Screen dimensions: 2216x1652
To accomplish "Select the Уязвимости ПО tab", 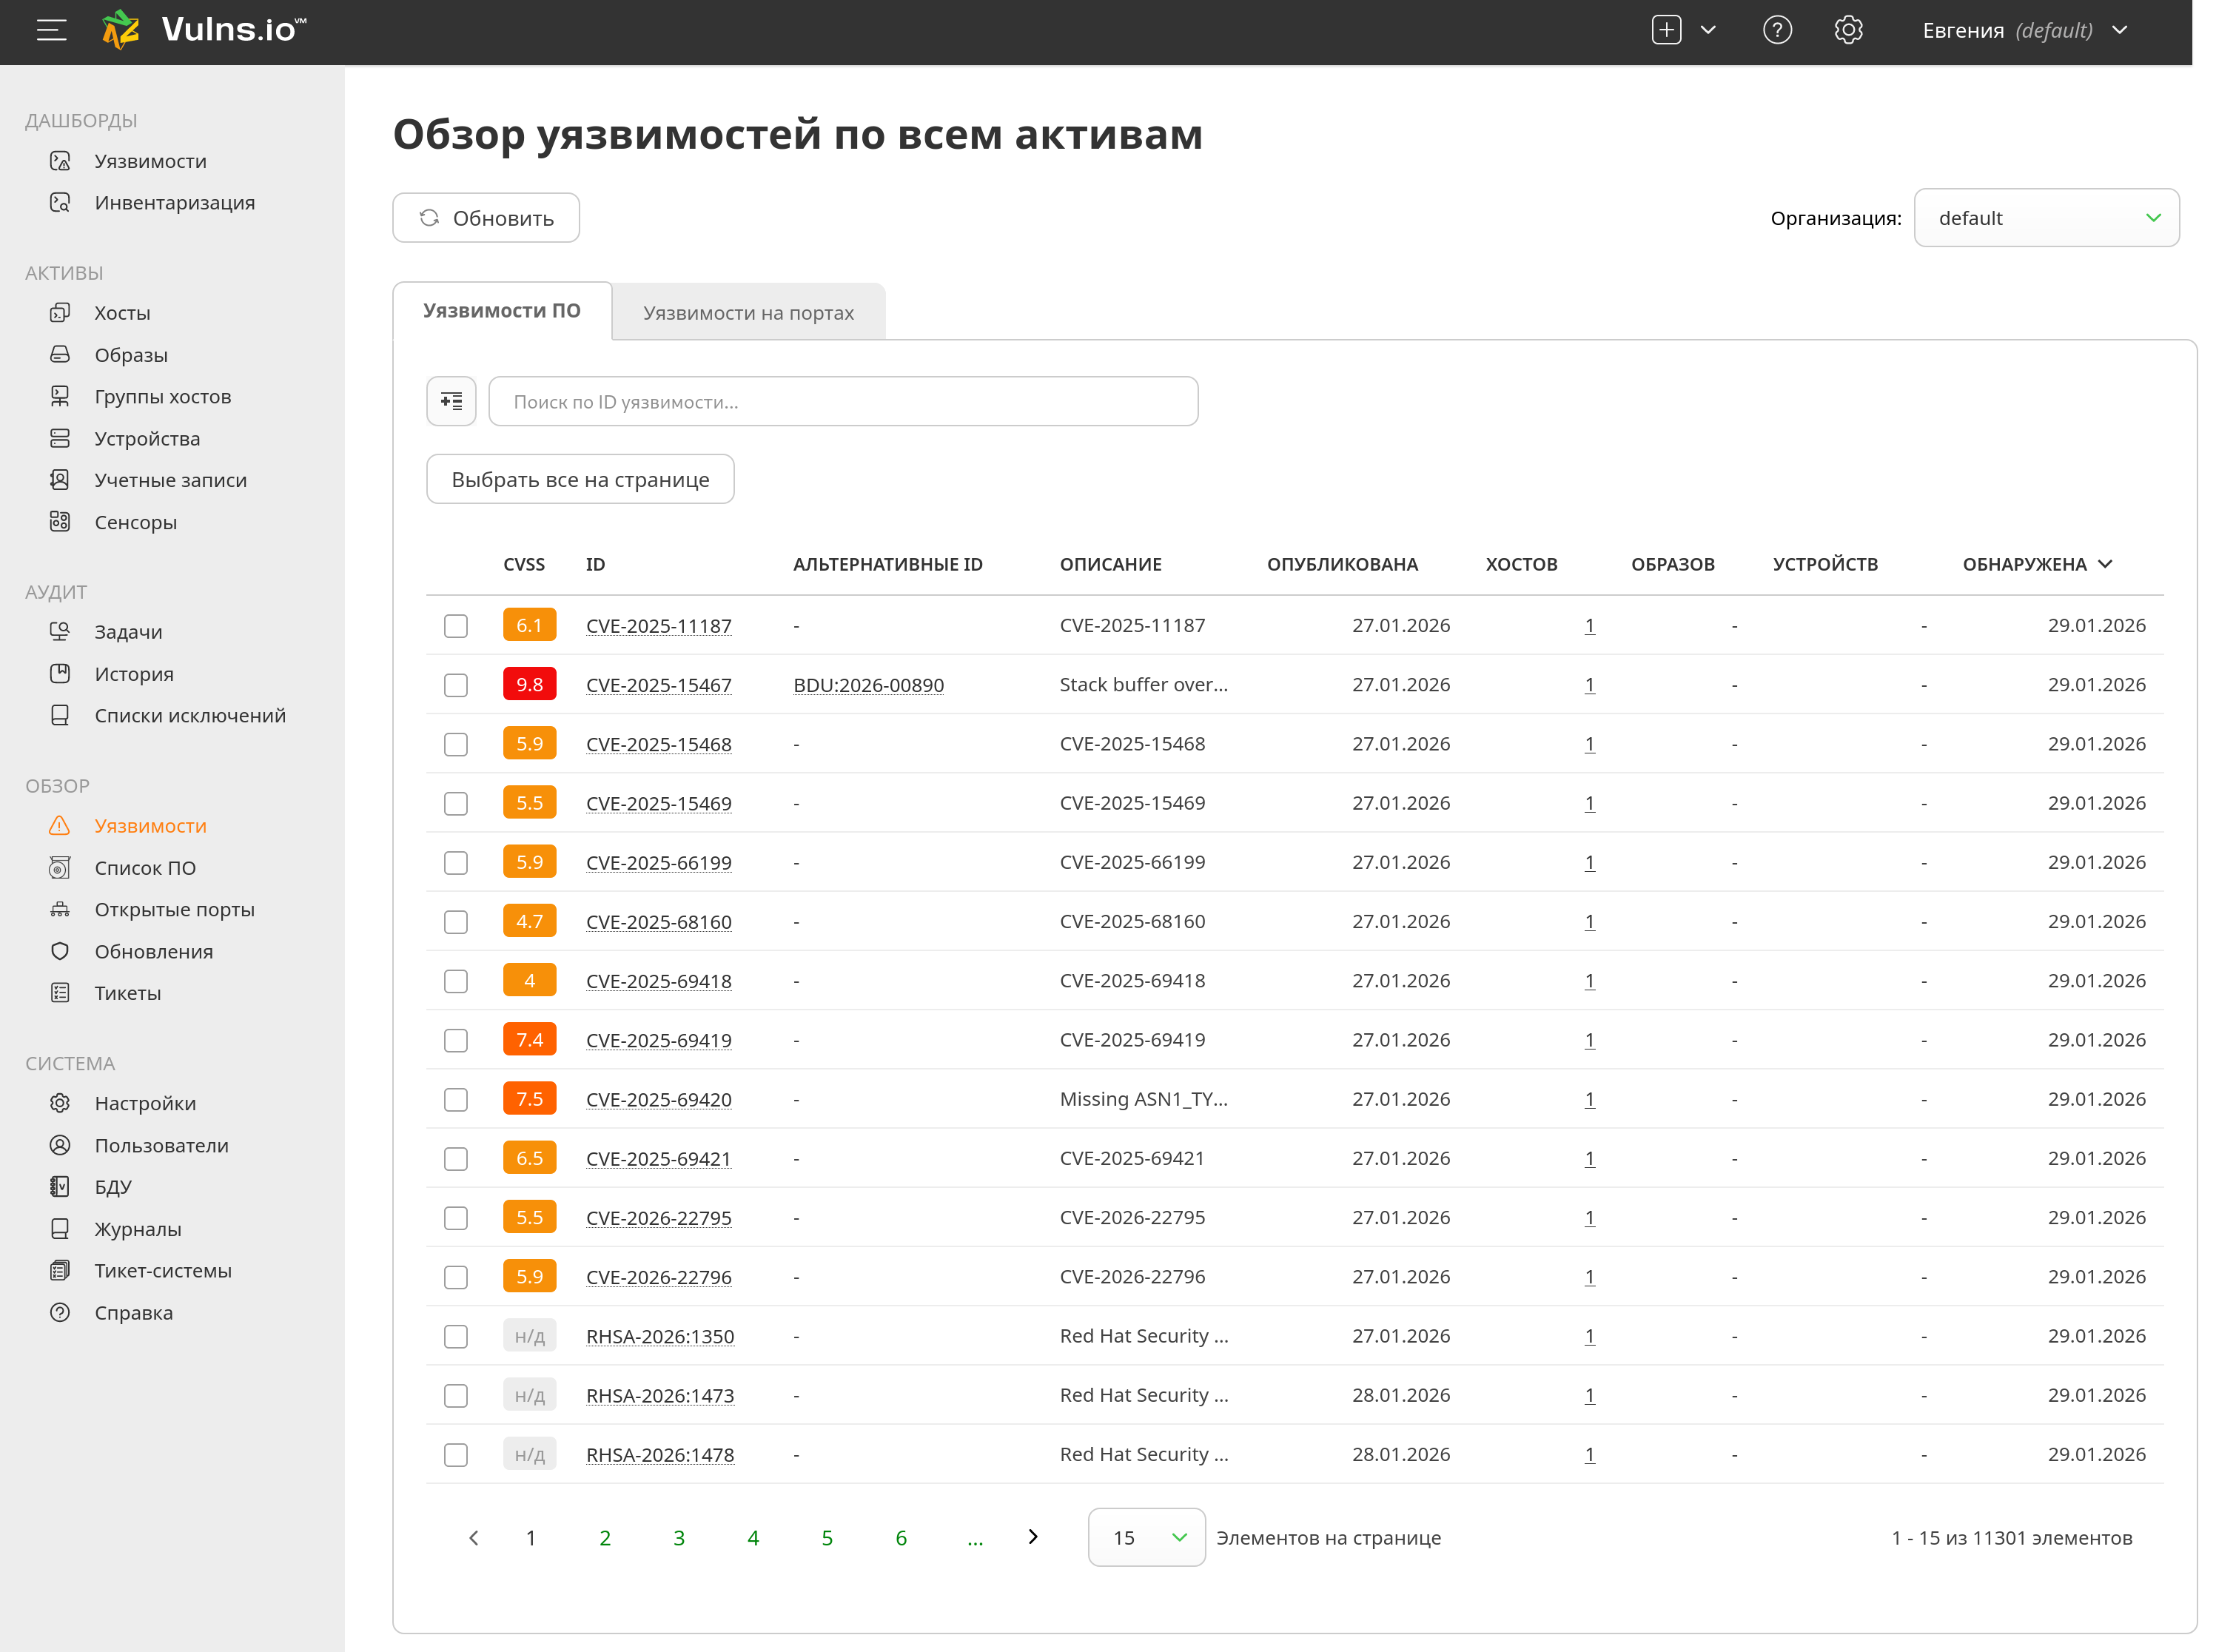I will 501,311.
